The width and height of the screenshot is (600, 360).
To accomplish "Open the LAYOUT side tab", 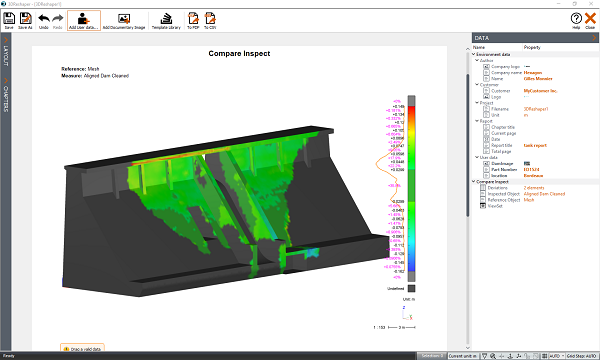I will point(6,52).
